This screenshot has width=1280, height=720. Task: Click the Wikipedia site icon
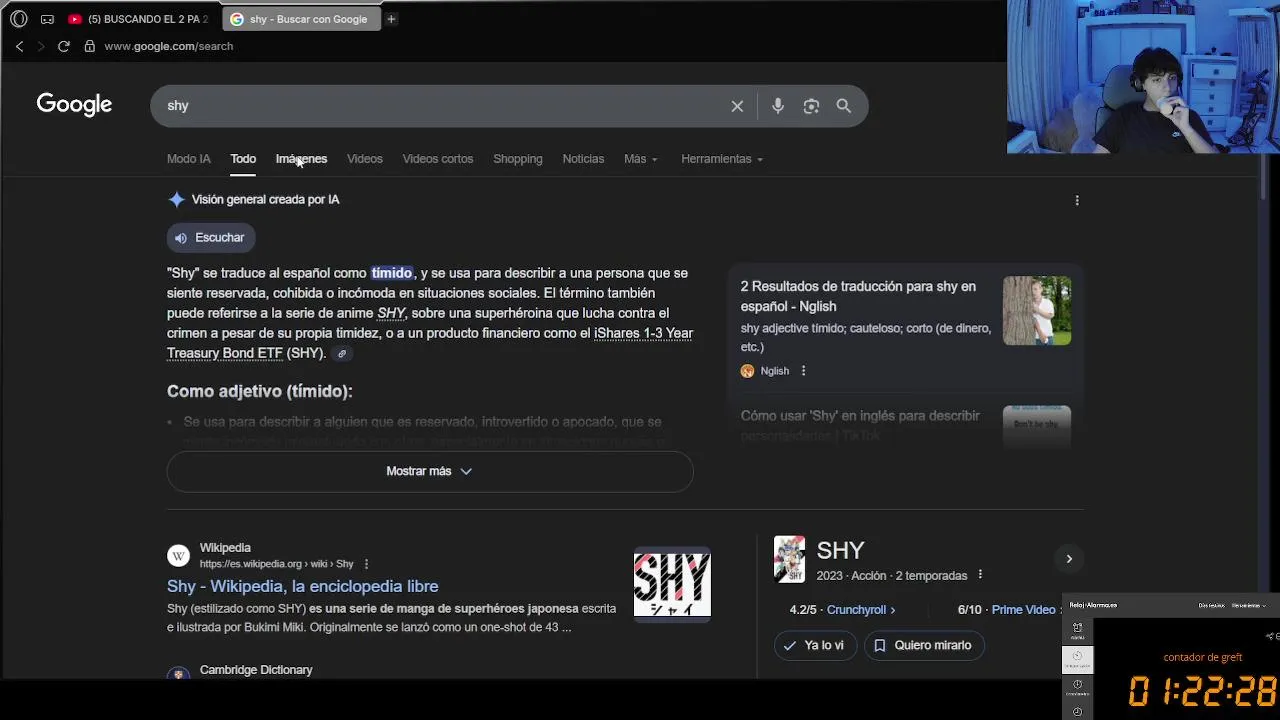[178, 556]
